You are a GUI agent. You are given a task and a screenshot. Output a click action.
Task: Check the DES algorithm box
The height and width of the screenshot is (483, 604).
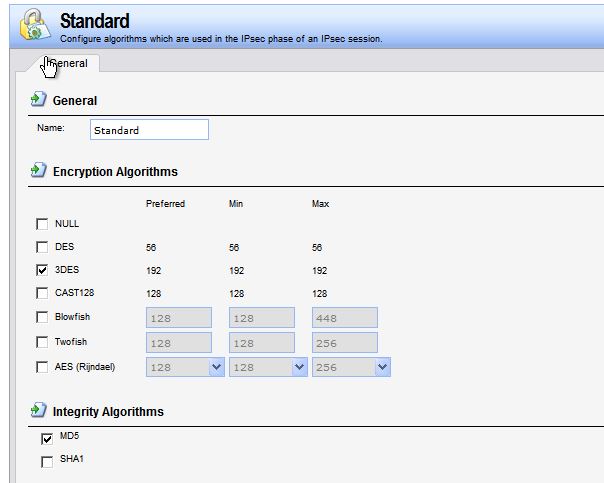42,247
